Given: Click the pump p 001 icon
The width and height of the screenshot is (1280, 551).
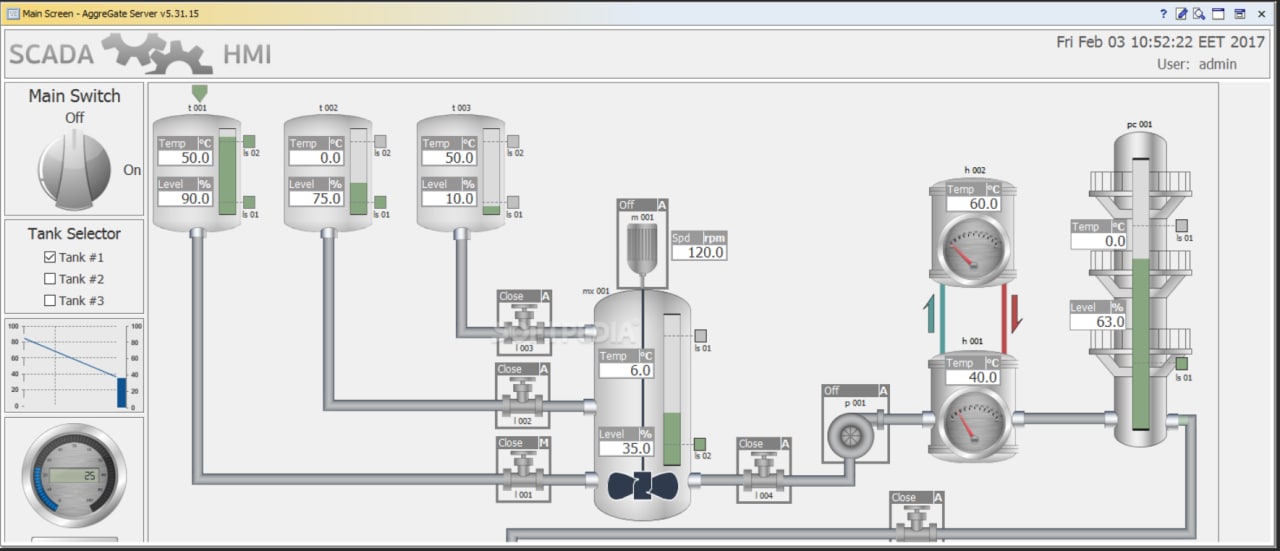Looking at the screenshot, I should click(x=853, y=434).
